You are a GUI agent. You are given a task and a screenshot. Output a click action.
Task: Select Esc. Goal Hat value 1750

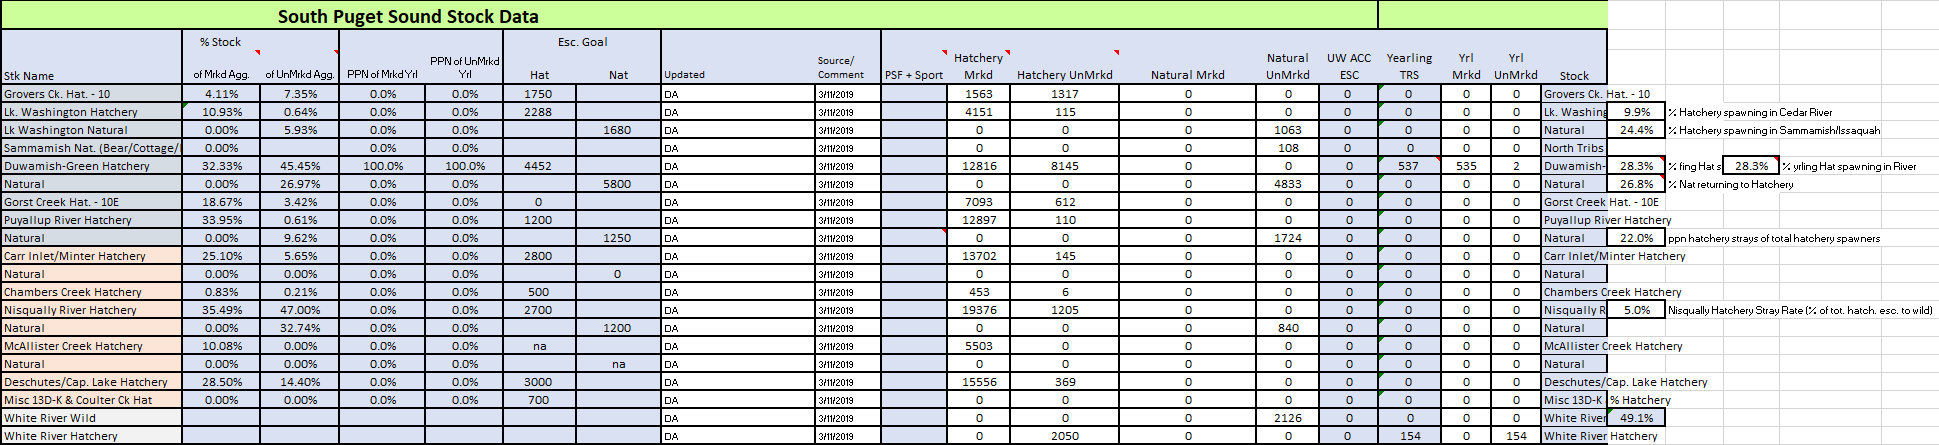(539, 94)
